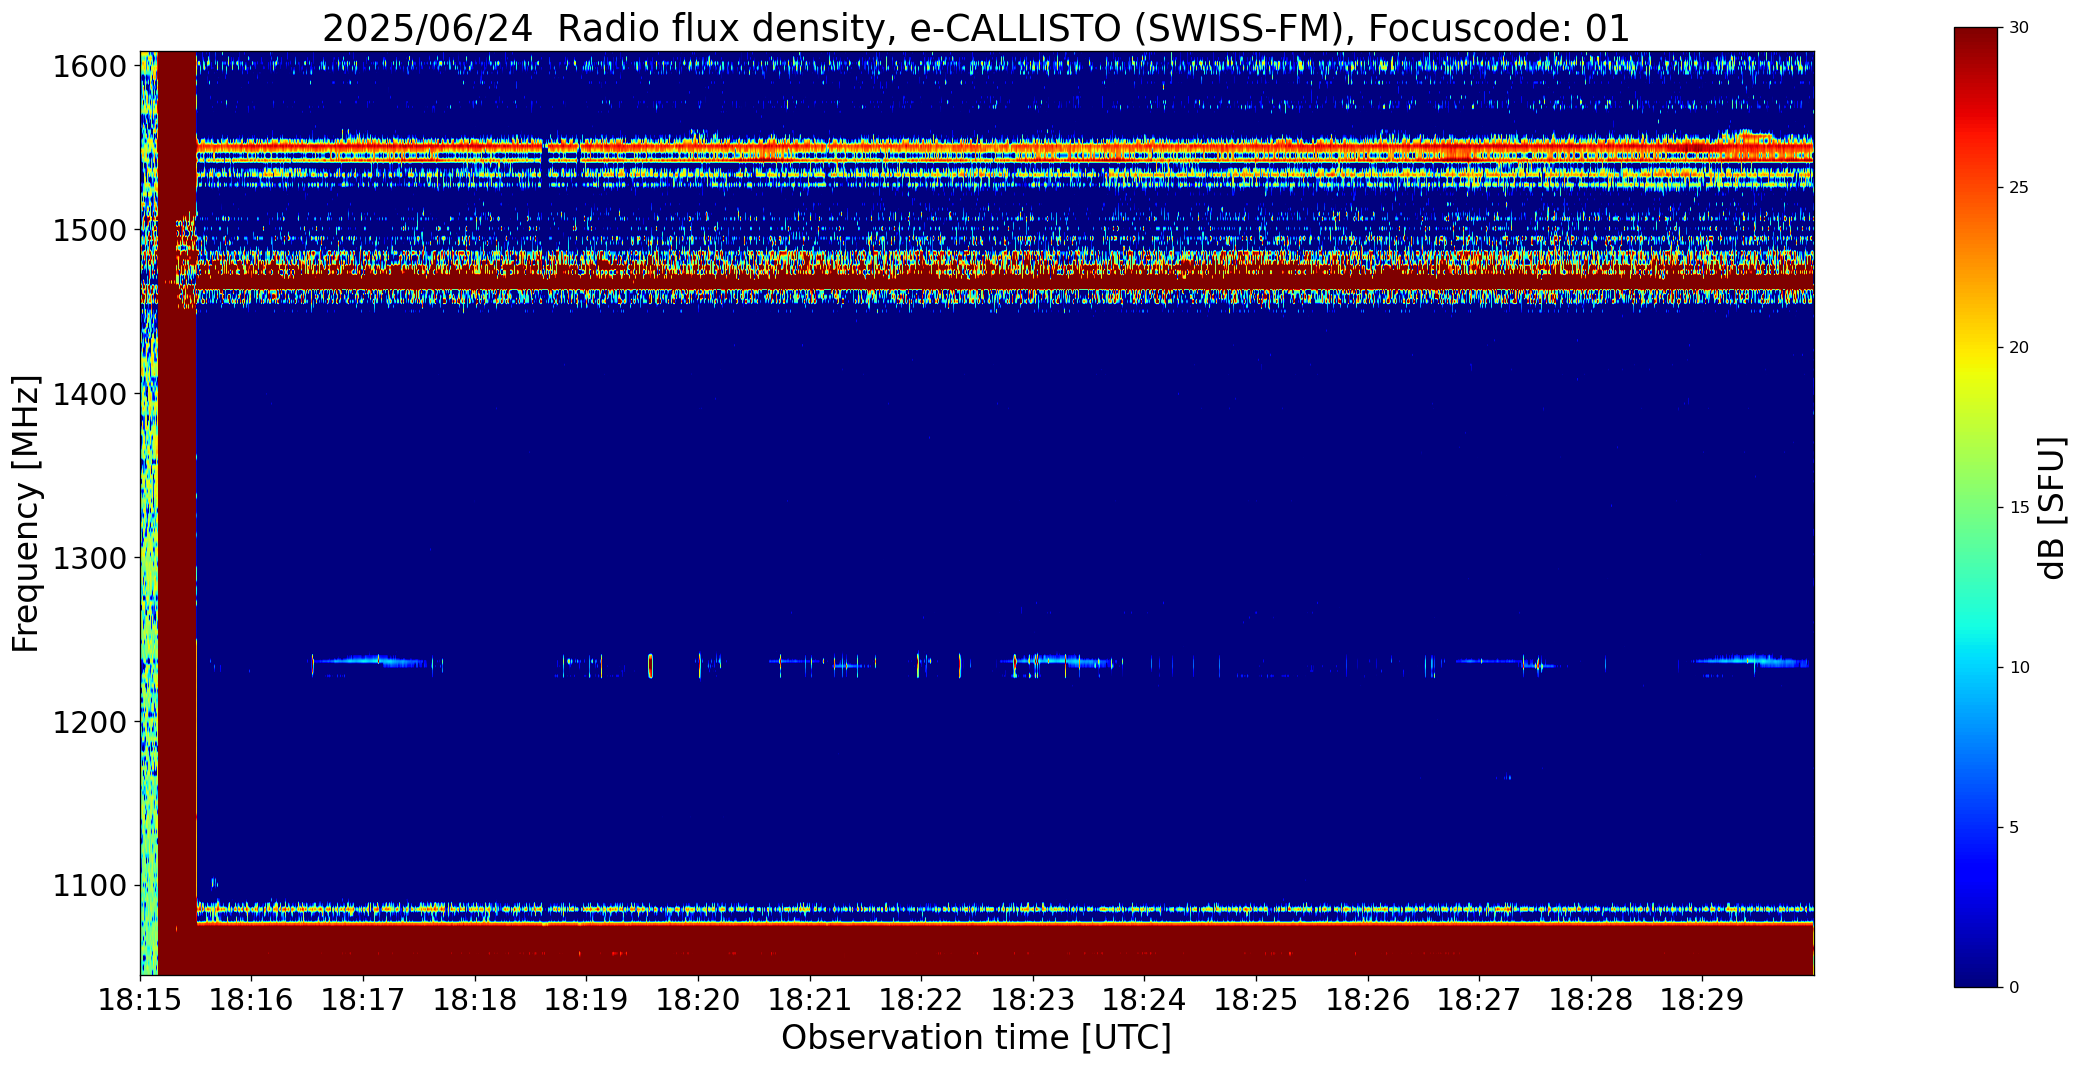2082x1067 pixels.
Task: Click the orange band near 1550 MHz
Action: (1005, 149)
